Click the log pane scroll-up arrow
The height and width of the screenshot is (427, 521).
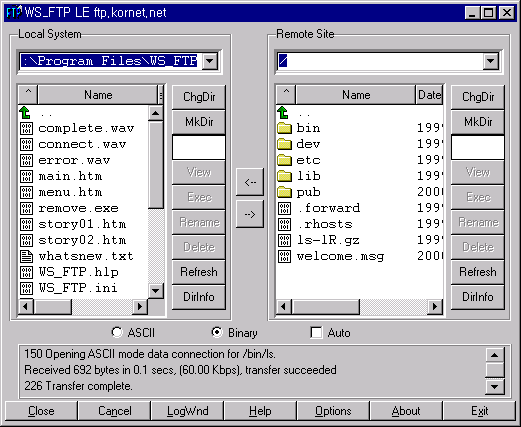[495, 355]
